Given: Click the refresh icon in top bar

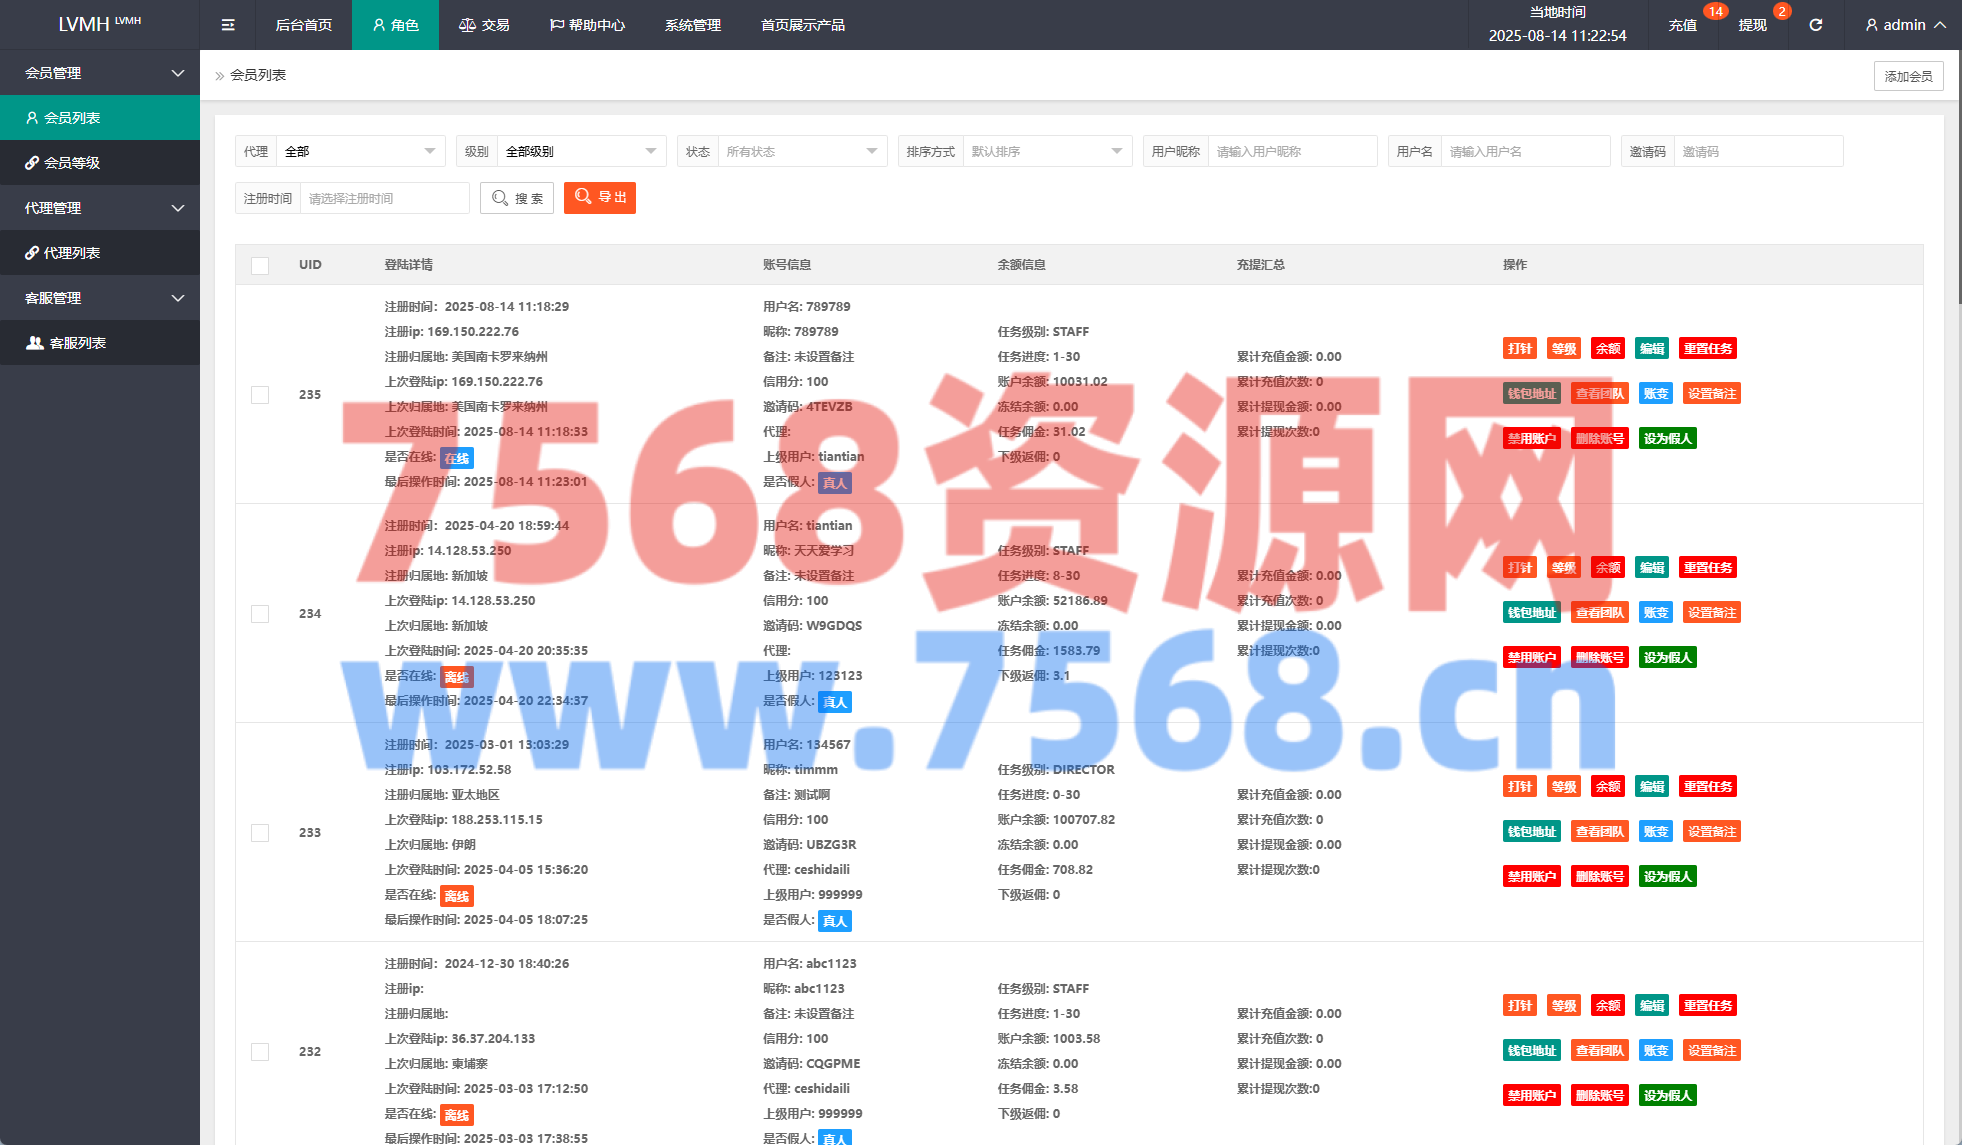Looking at the screenshot, I should tap(1815, 25).
